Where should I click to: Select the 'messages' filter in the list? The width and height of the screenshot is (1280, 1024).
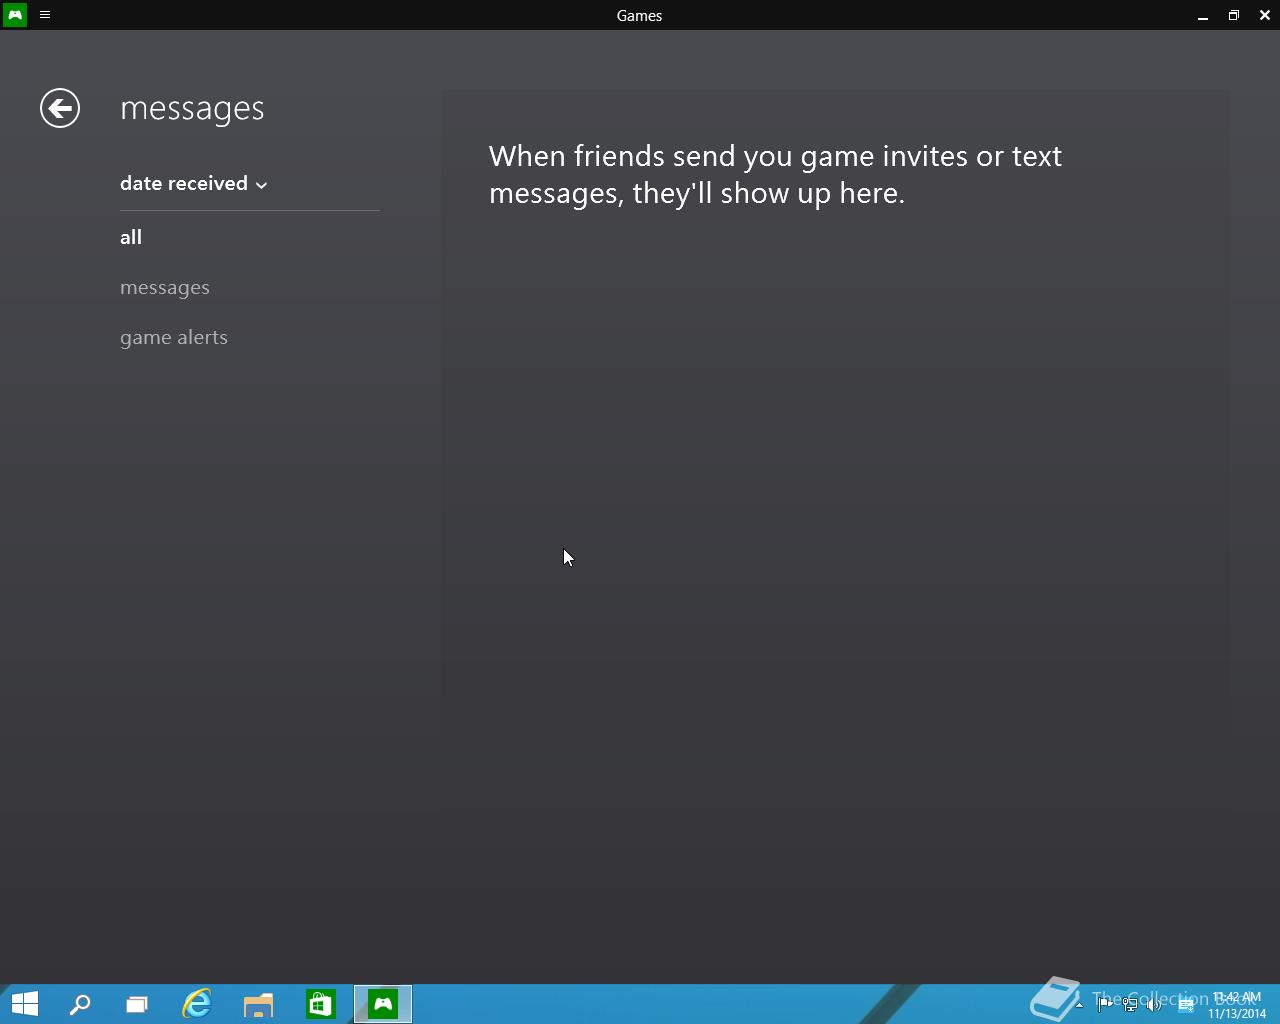click(x=165, y=287)
